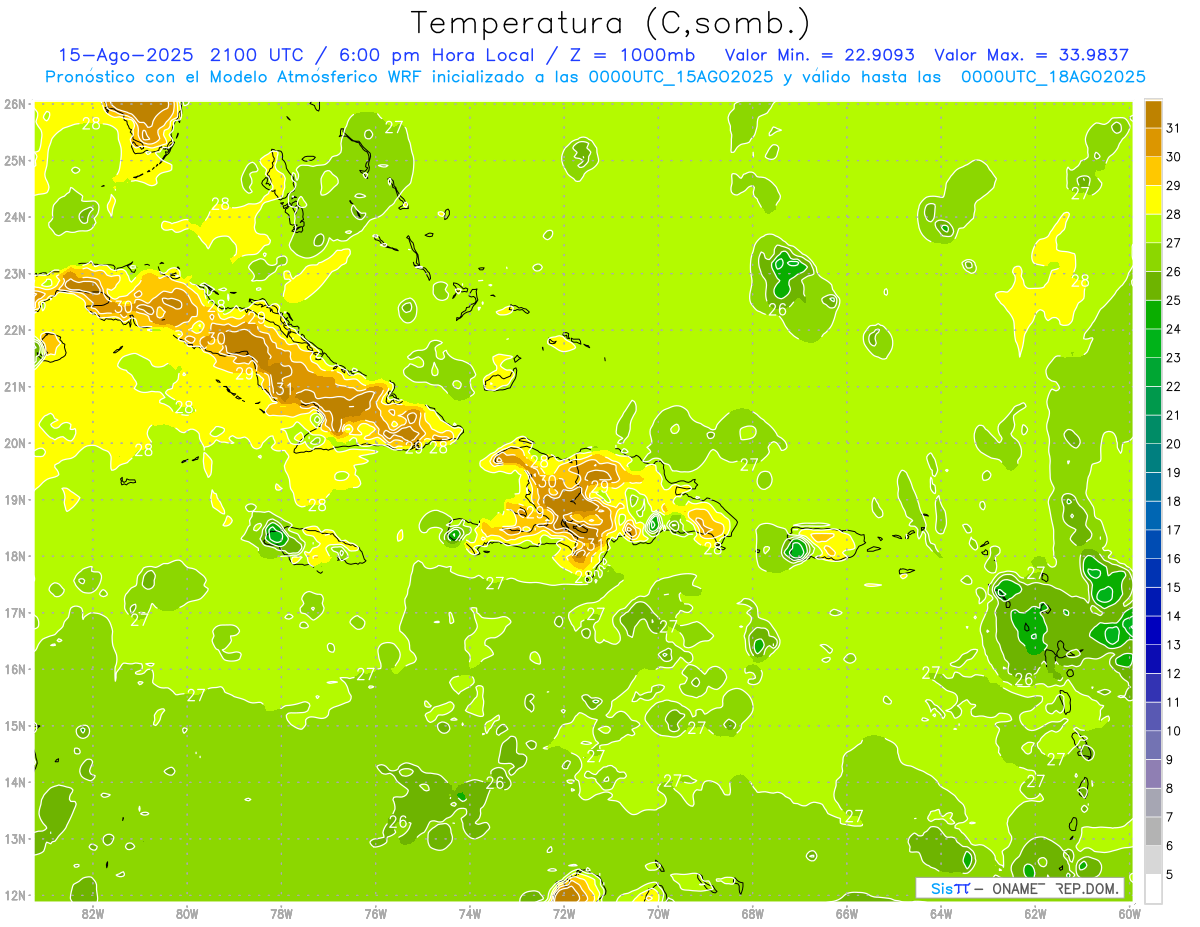Click the "78W" longitude axis label
The height and width of the screenshot is (927, 1200).
[281, 914]
